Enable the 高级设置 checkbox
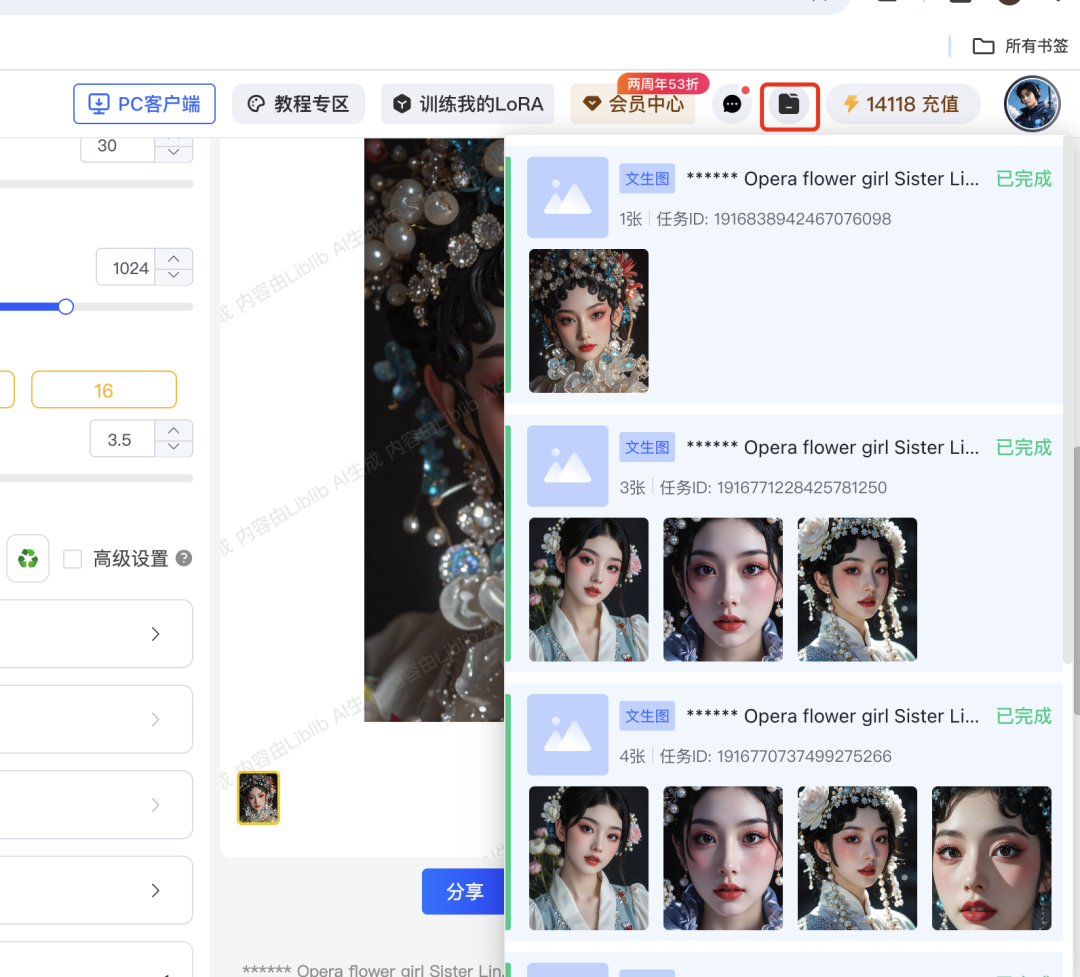This screenshot has width=1080, height=977. click(x=72, y=558)
